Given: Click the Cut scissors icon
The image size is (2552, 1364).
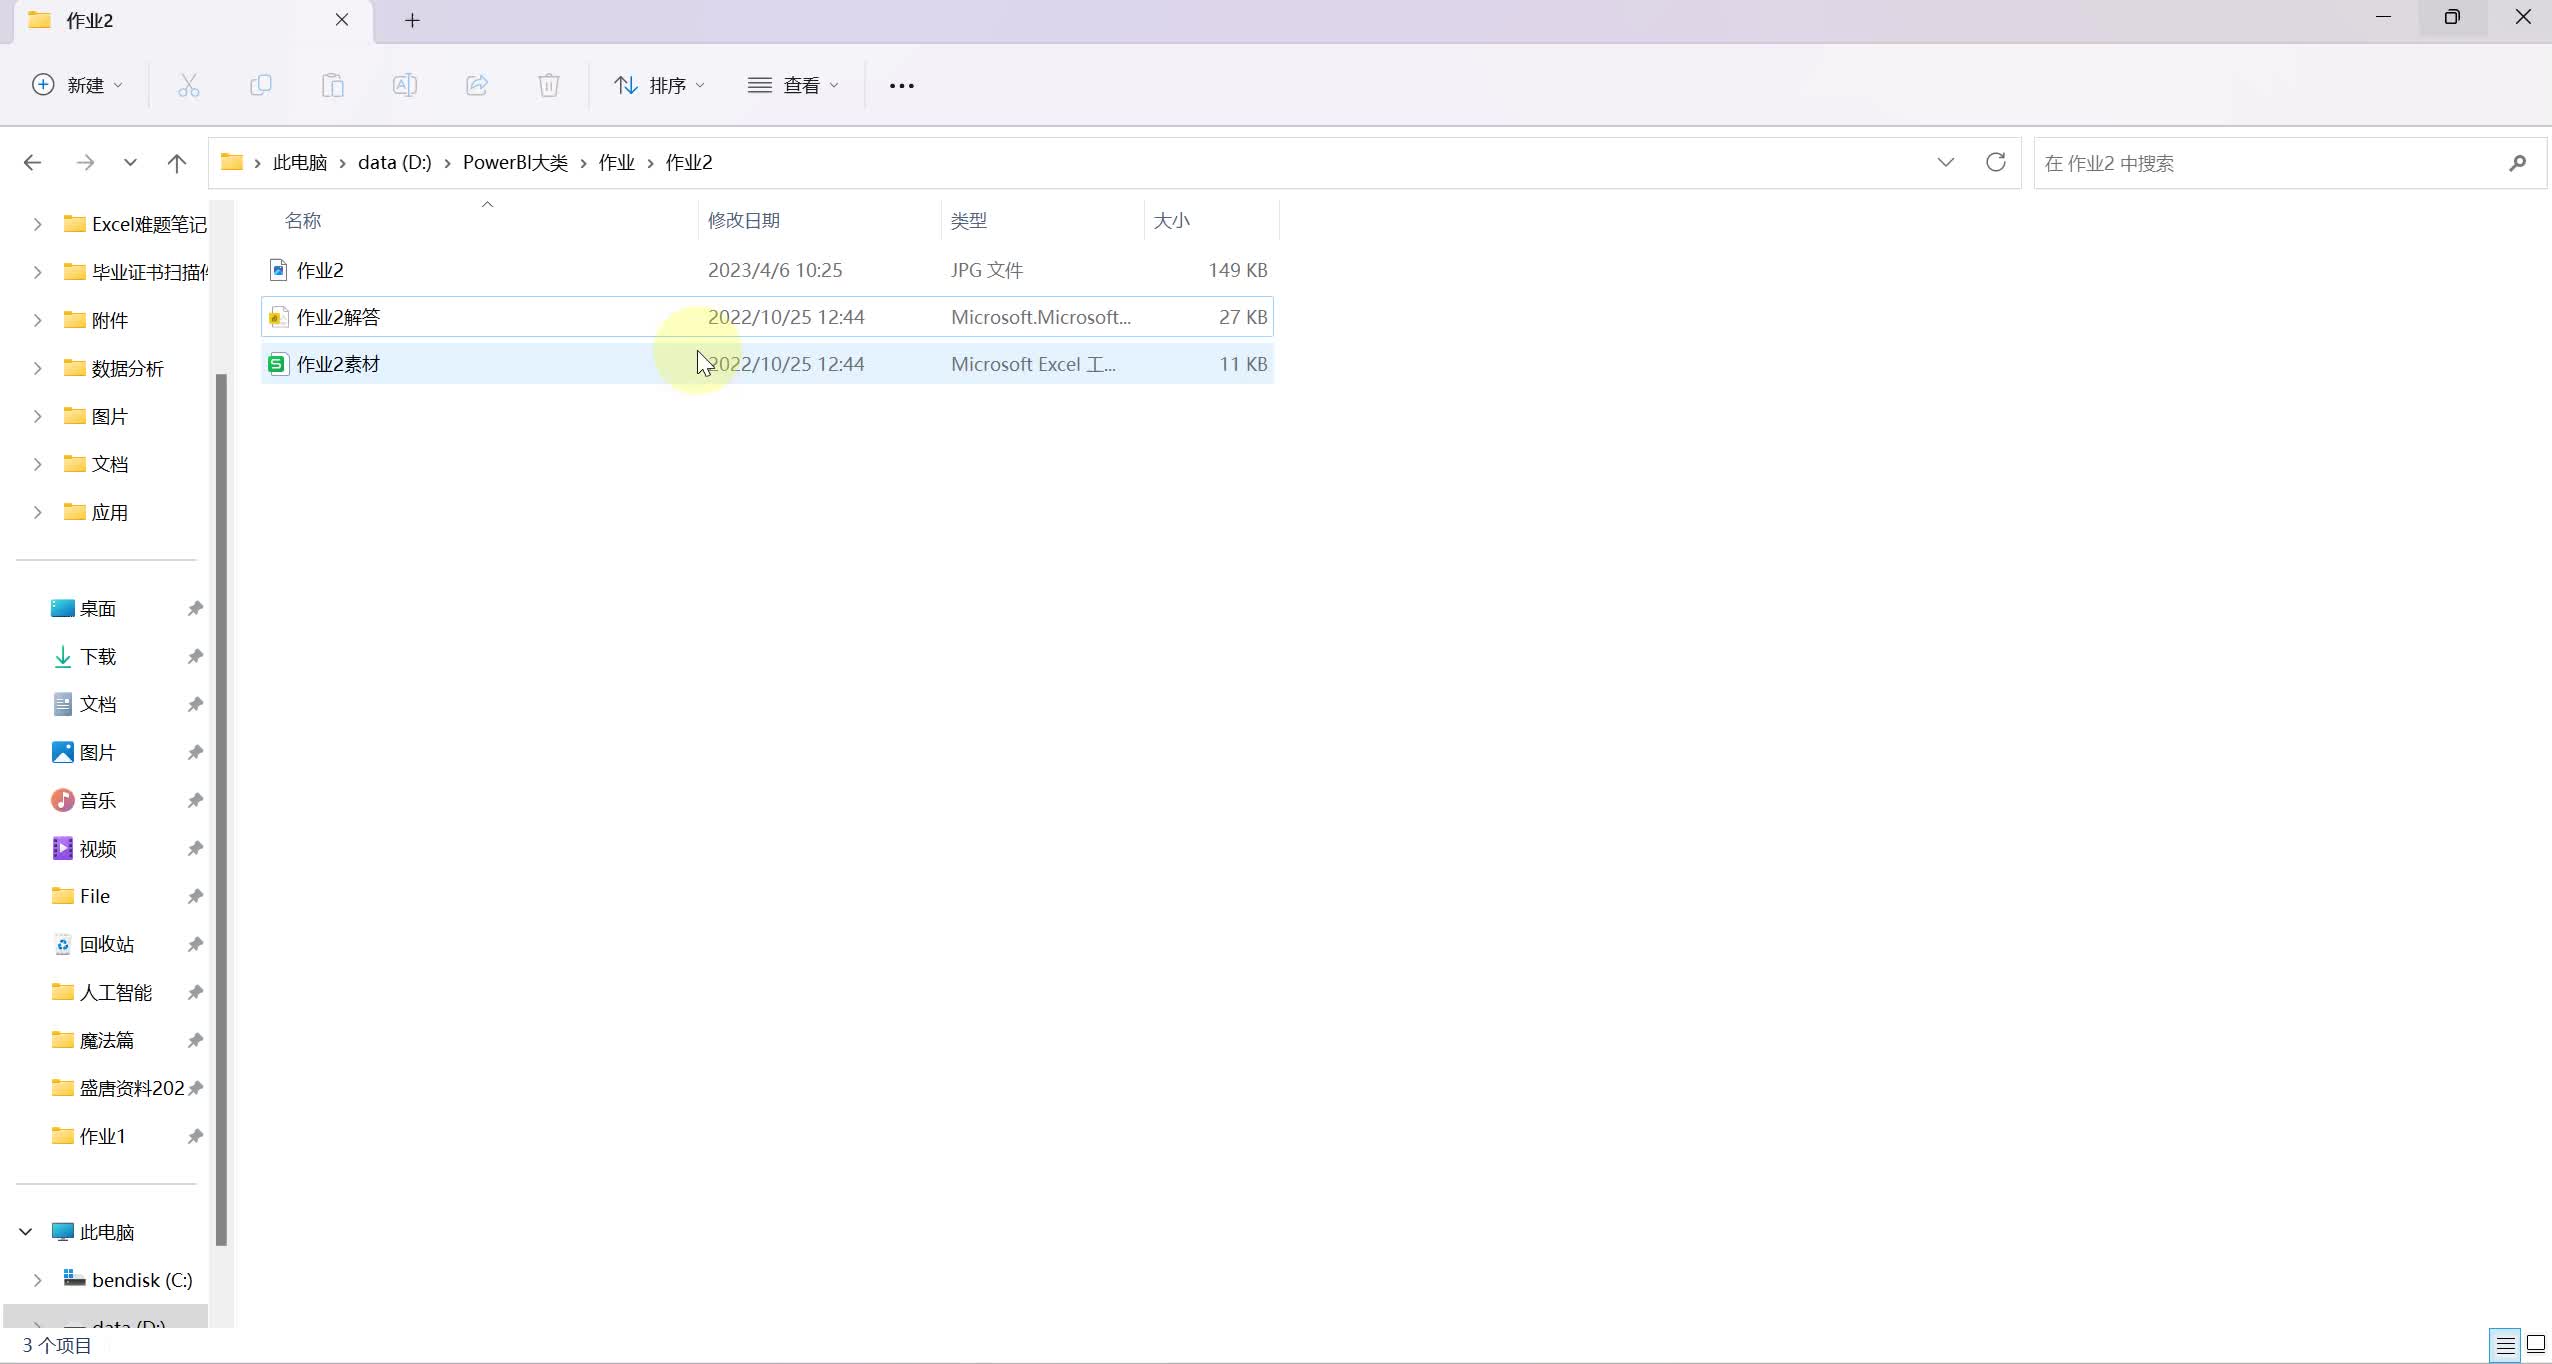Looking at the screenshot, I should pos(188,85).
